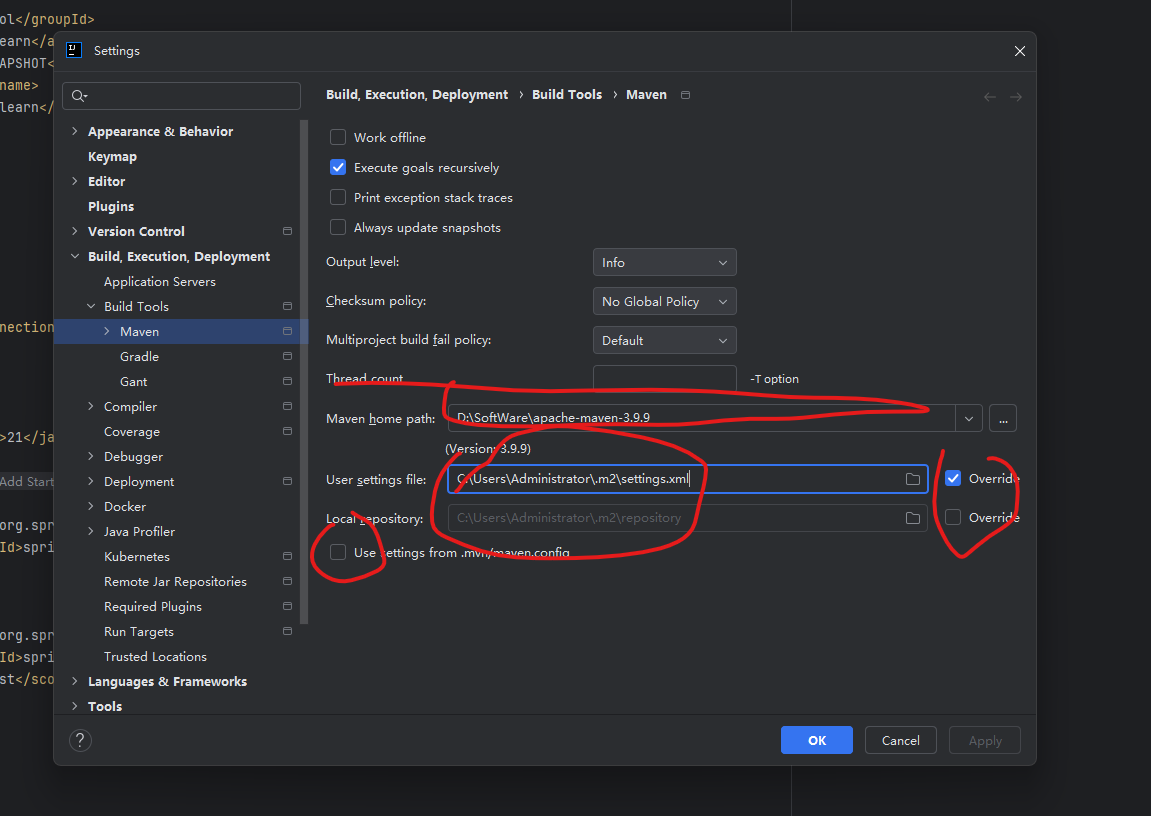
Task: Select Keymap in settings tree
Action: (x=112, y=156)
